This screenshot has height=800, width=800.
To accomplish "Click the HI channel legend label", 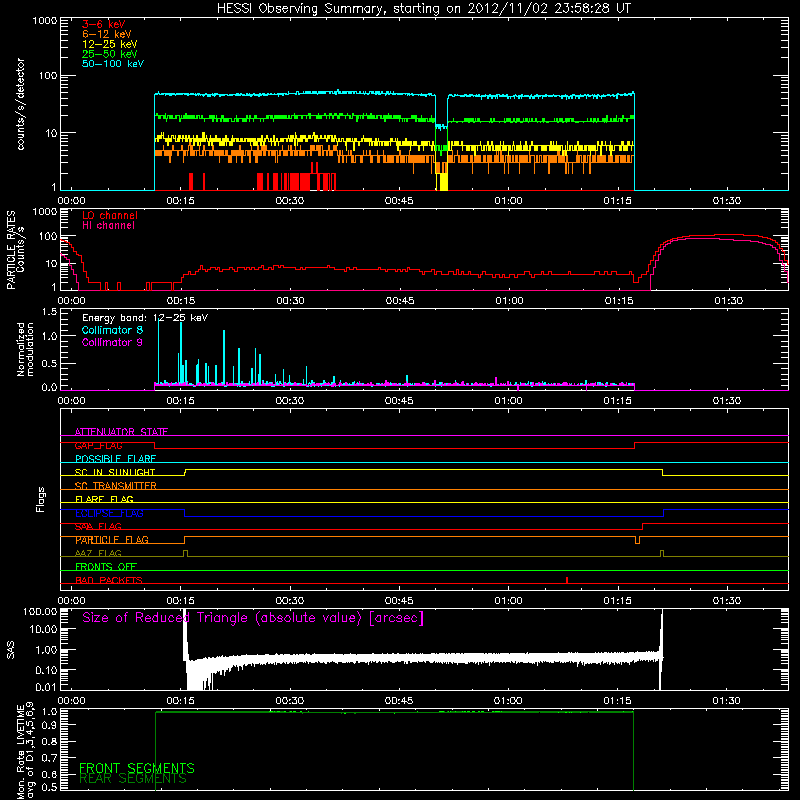I will [x=109, y=226].
